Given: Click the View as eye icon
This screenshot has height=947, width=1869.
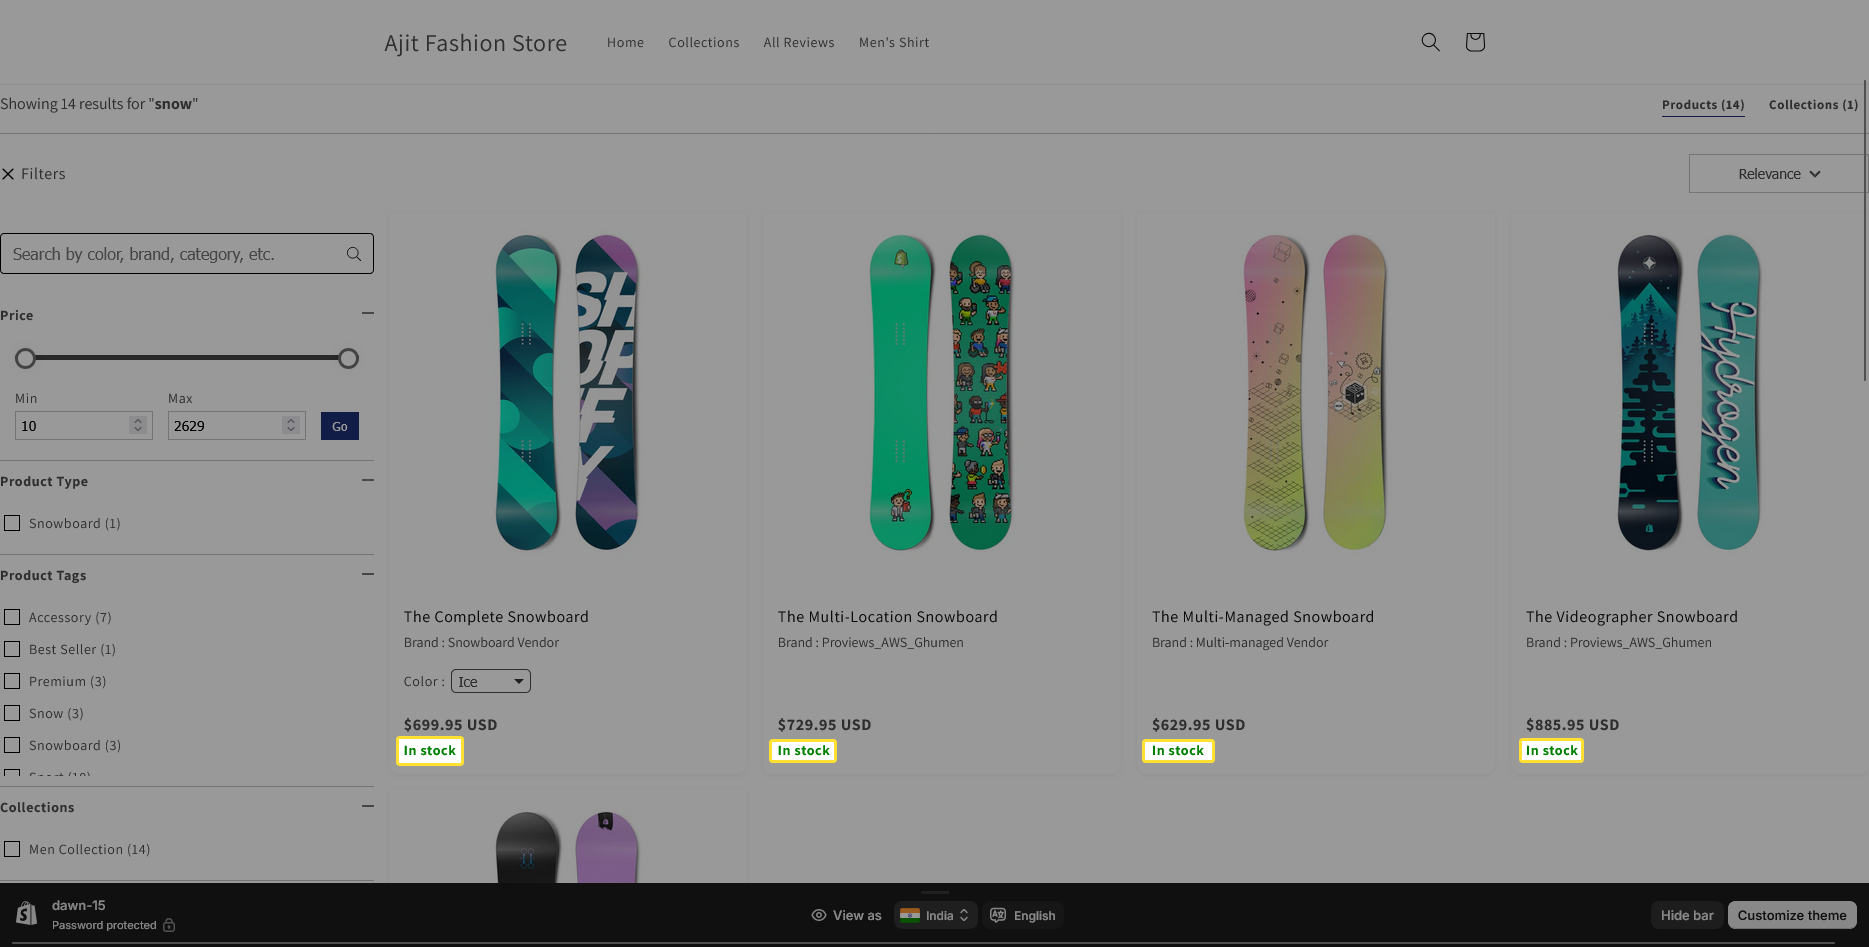Looking at the screenshot, I should pos(819,915).
